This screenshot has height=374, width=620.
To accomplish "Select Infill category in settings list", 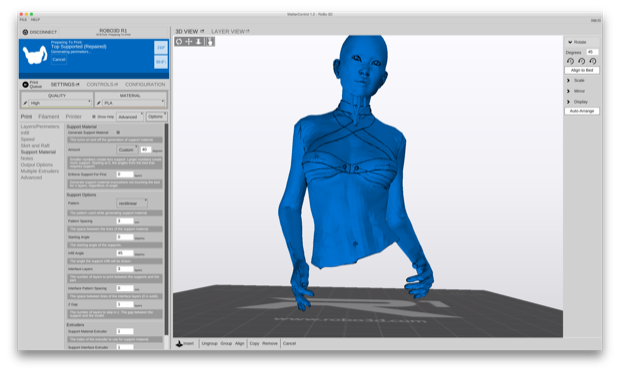I will [x=25, y=133].
